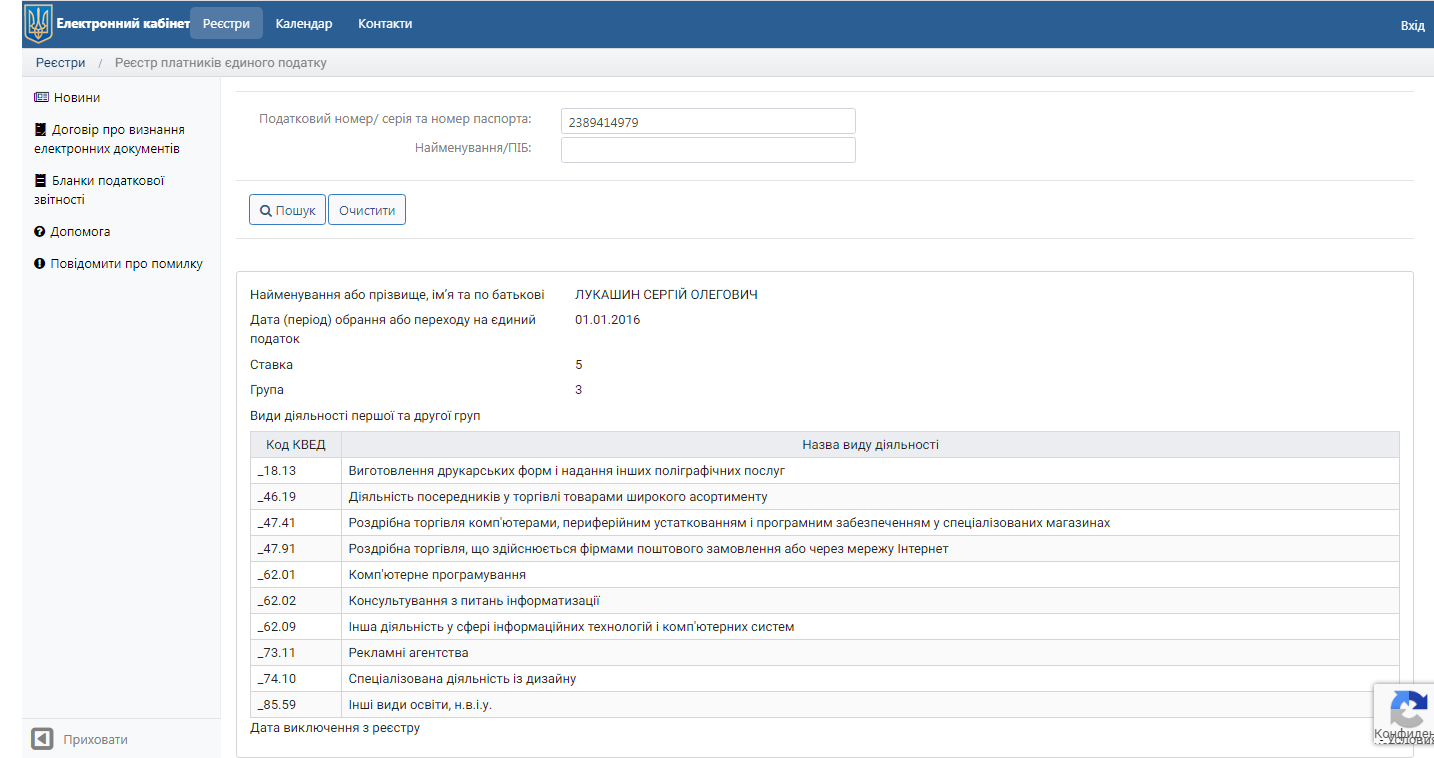Open the Календар menu tab
The width and height of the screenshot is (1434, 758).
pos(304,24)
